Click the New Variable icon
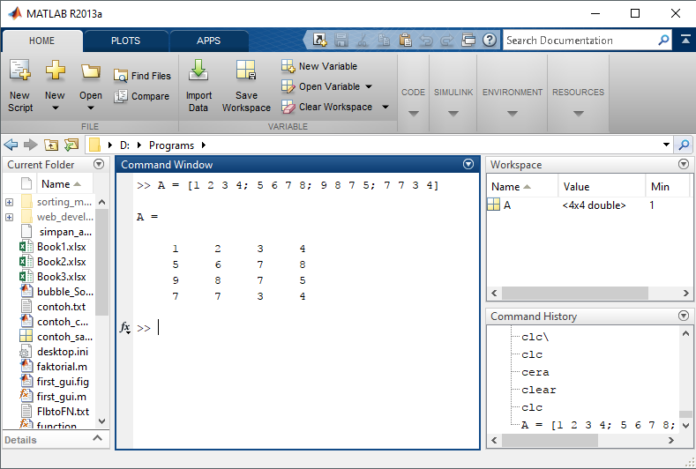Image resolution: width=696 pixels, height=469 pixels. [x=288, y=66]
